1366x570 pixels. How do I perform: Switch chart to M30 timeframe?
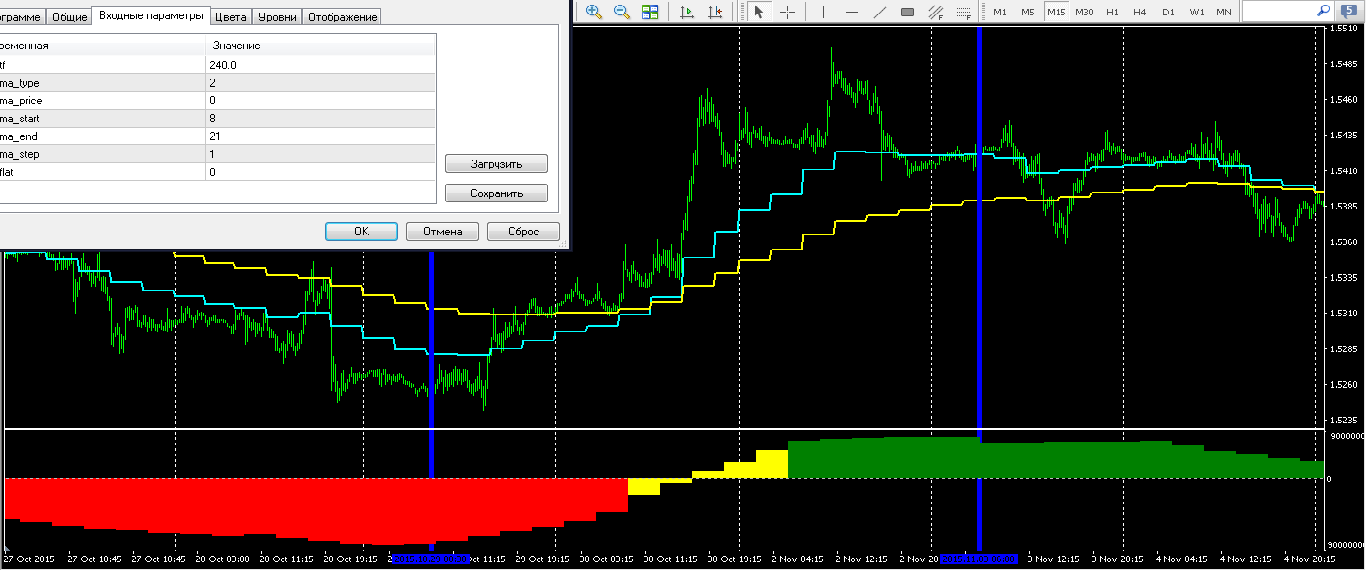(1084, 12)
